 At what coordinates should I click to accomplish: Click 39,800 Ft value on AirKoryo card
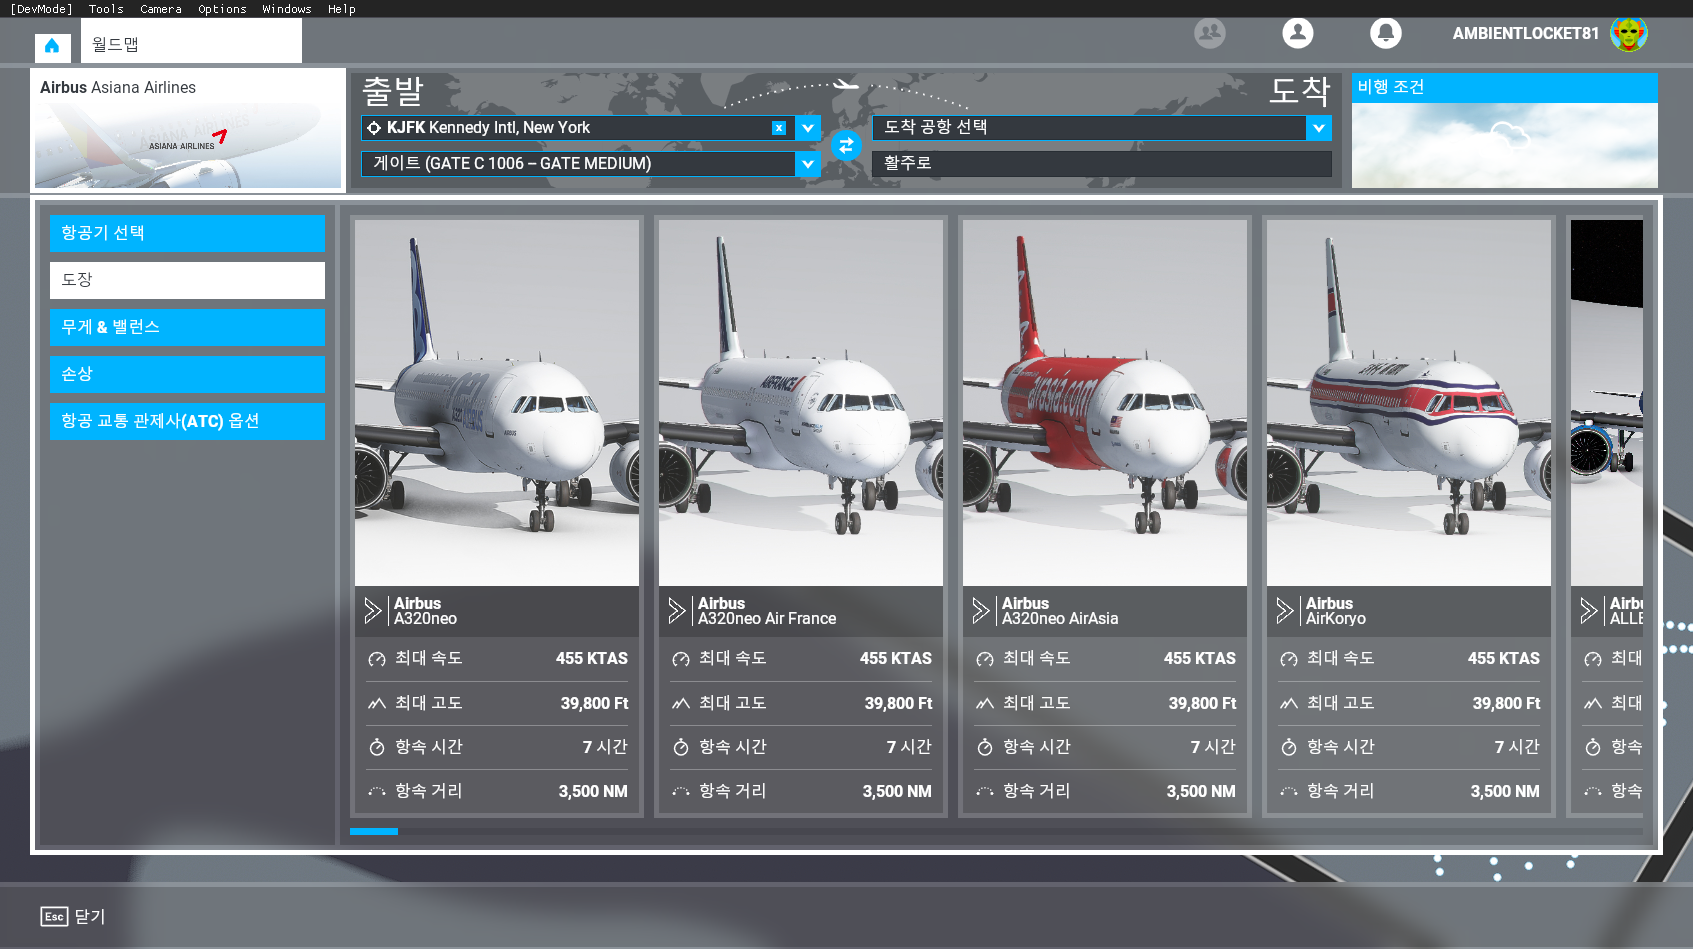(x=1506, y=703)
